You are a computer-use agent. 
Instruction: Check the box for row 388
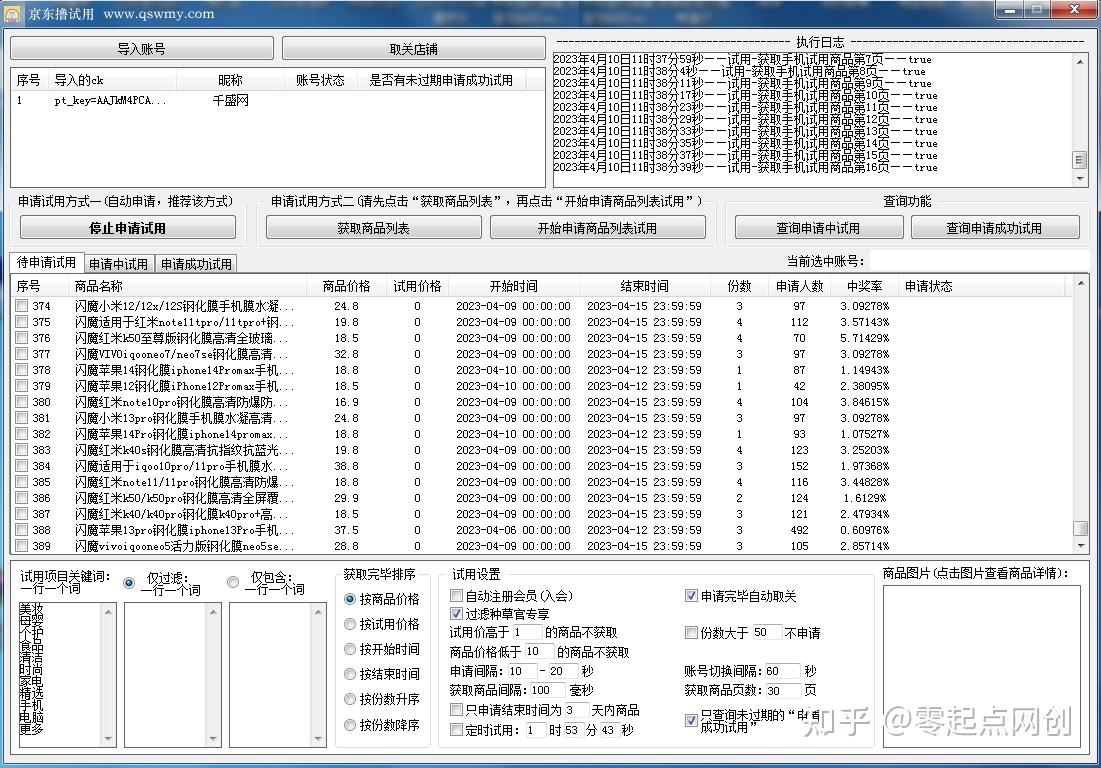click(x=22, y=529)
